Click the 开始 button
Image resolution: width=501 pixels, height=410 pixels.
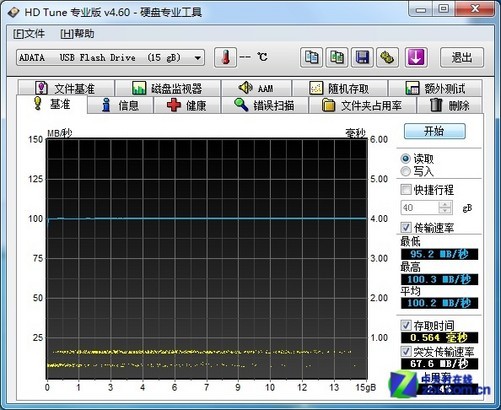[435, 131]
